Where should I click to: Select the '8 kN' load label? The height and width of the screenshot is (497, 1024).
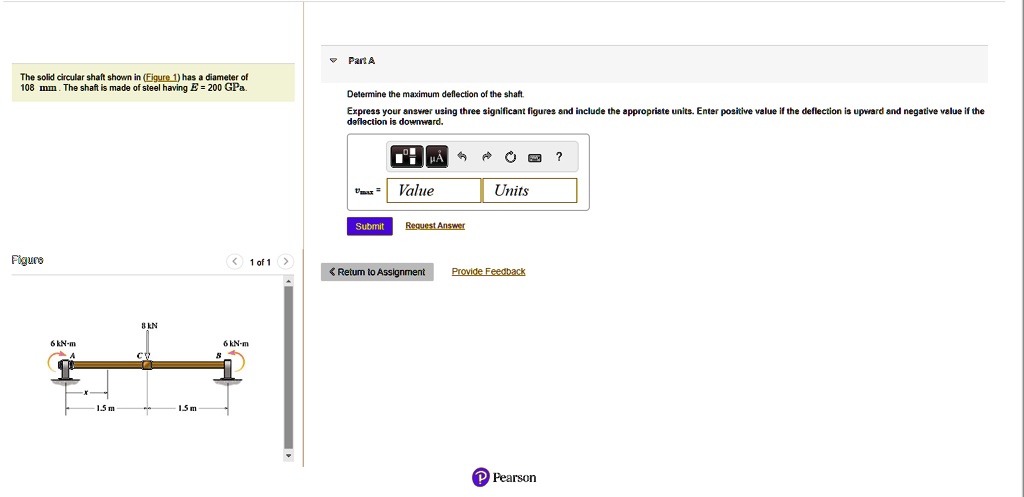(150, 325)
